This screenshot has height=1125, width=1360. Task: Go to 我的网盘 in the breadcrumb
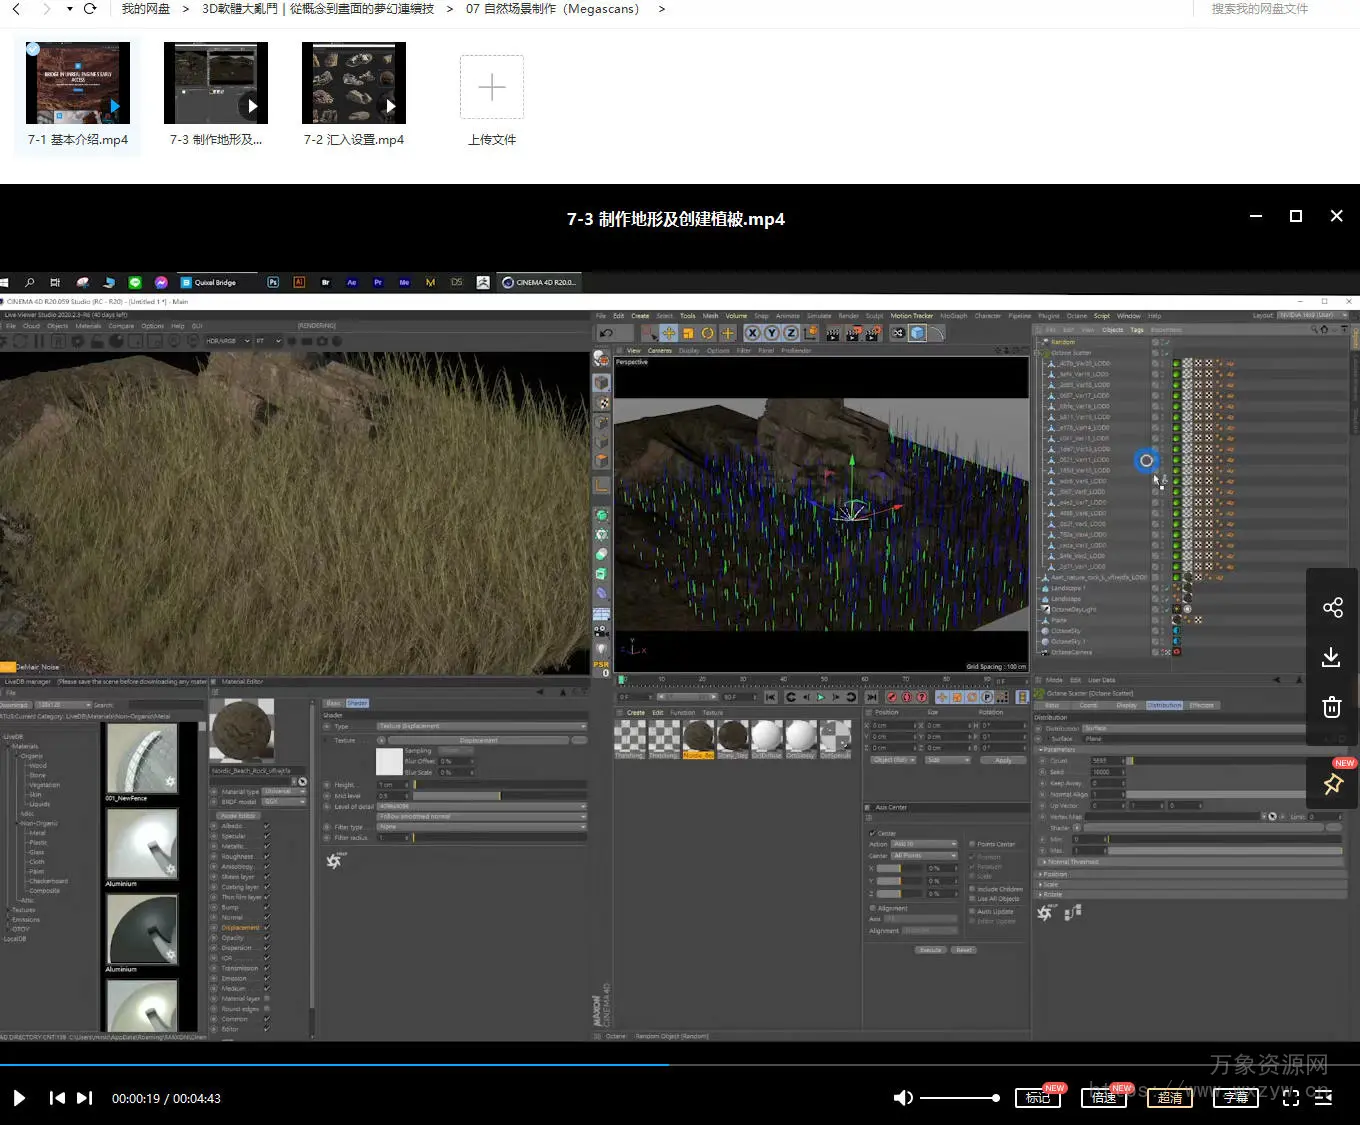pos(145,9)
